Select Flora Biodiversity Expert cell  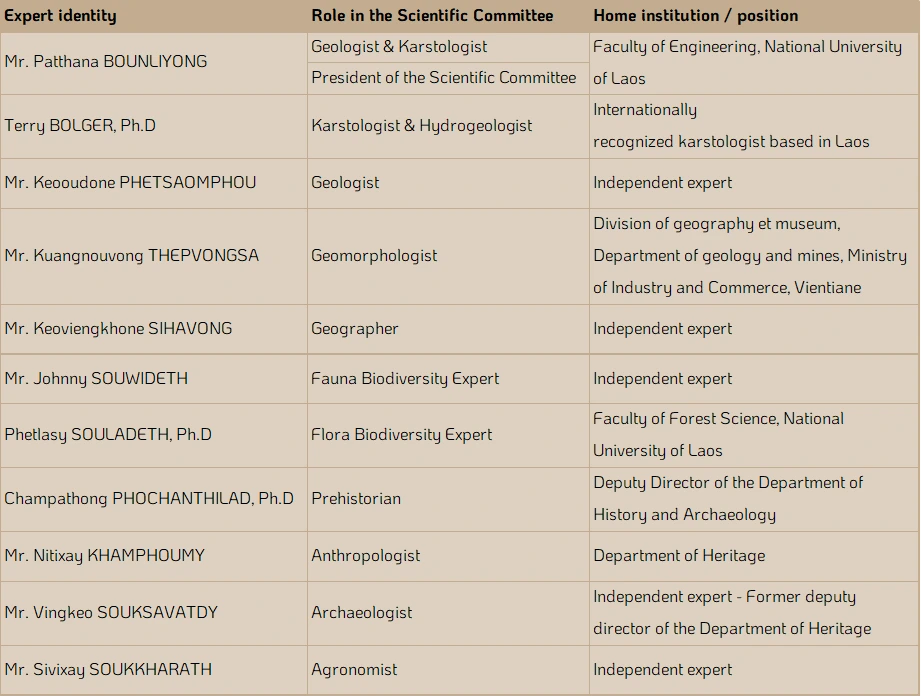click(x=448, y=435)
